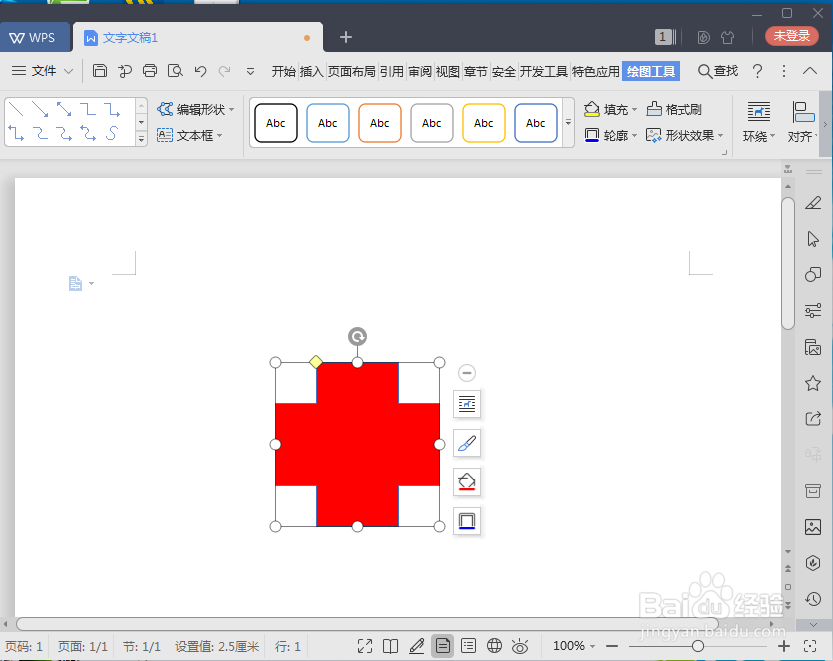The width and height of the screenshot is (833, 661).
Task: Enable eye protection mode in status bar
Action: tap(520, 646)
